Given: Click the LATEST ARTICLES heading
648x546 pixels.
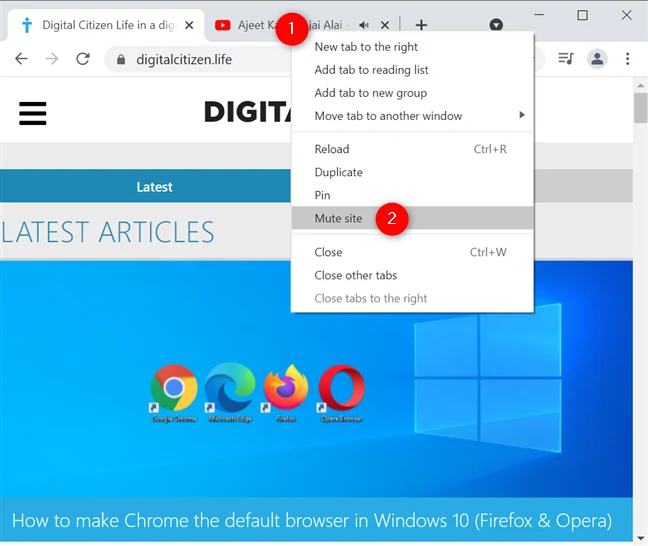Looking at the screenshot, I should coord(108,232).
